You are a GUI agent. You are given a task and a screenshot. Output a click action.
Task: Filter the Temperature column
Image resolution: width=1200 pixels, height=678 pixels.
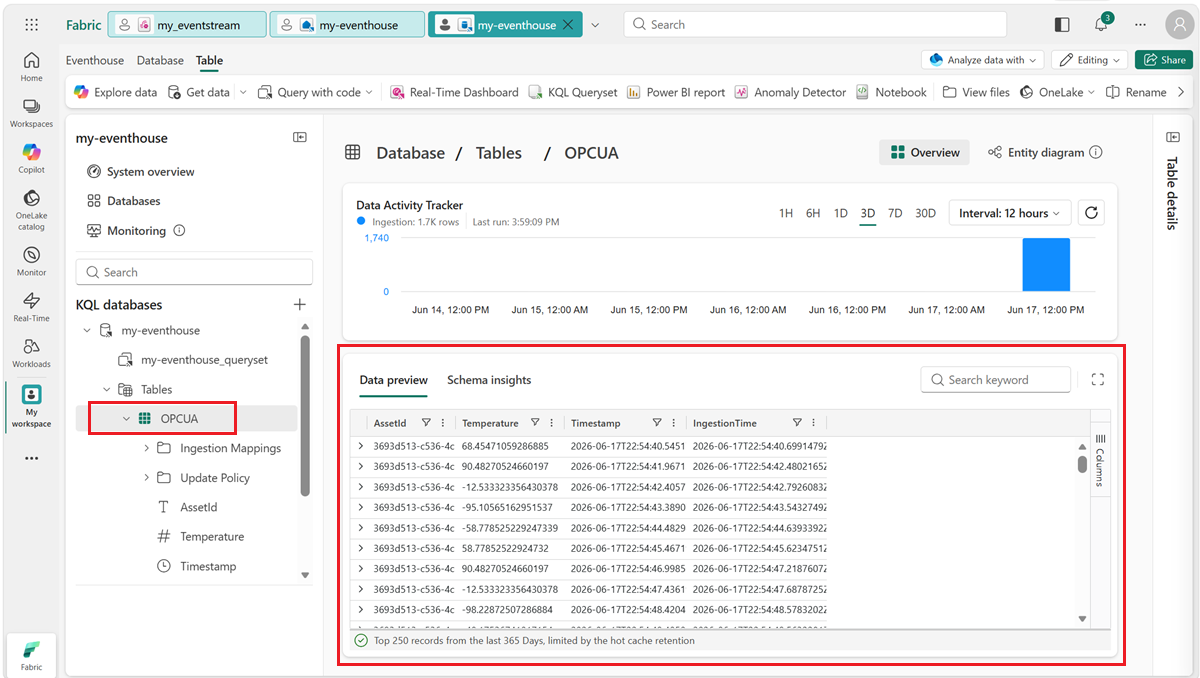(x=535, y=423)
